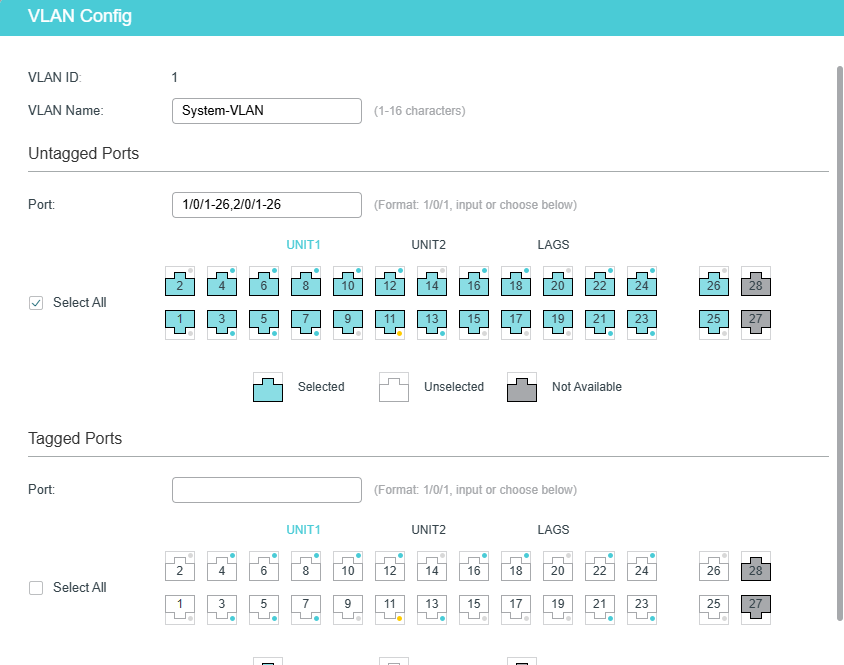
Task: Toggle untagged port 26
Action: point(714,282)
